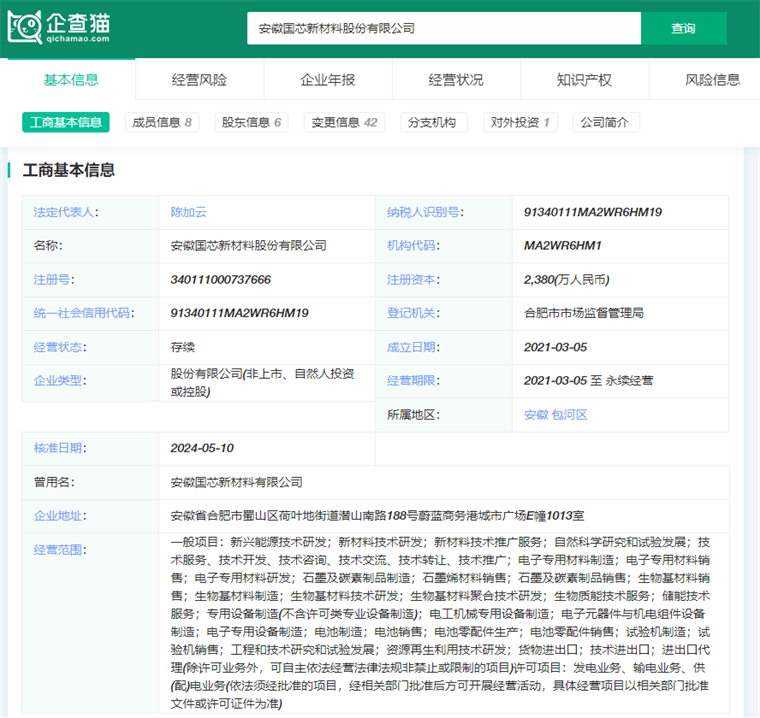
Task: Open 成员信息 8 section
Action: pos(162,122)
